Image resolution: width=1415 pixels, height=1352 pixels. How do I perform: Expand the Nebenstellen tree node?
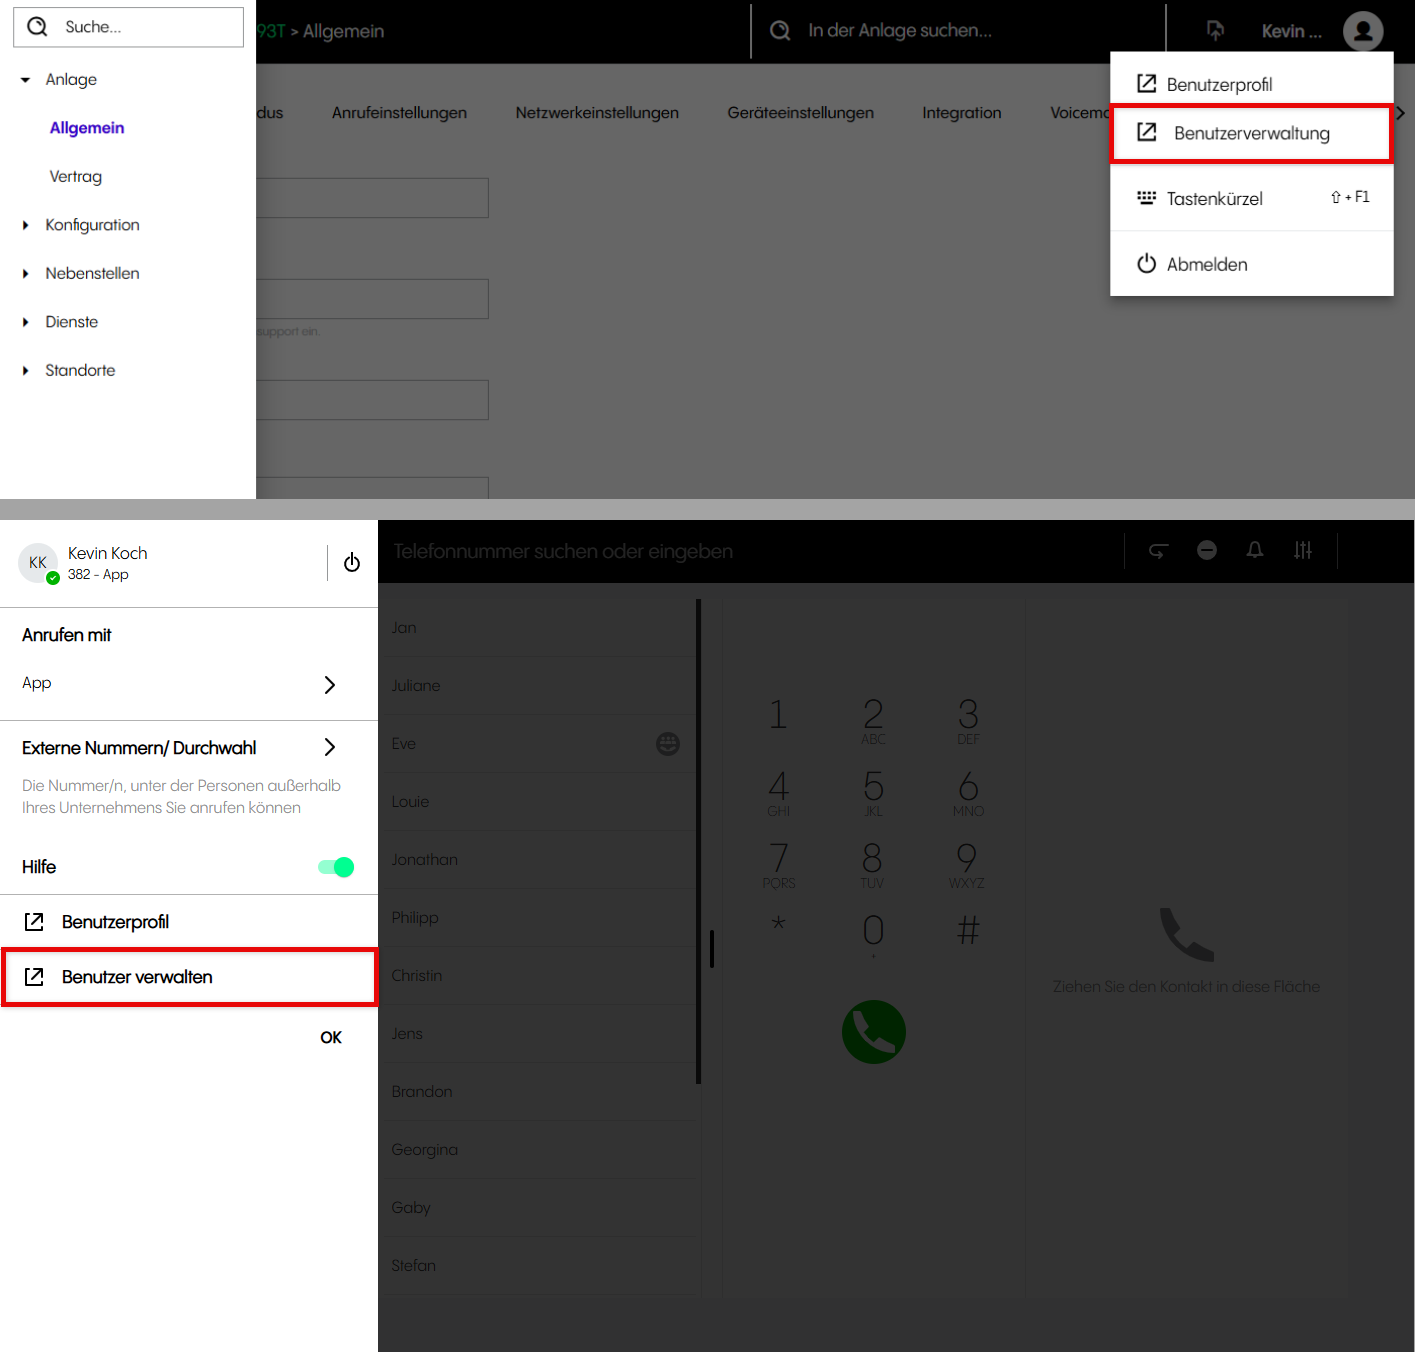click(x=26, y=274)
